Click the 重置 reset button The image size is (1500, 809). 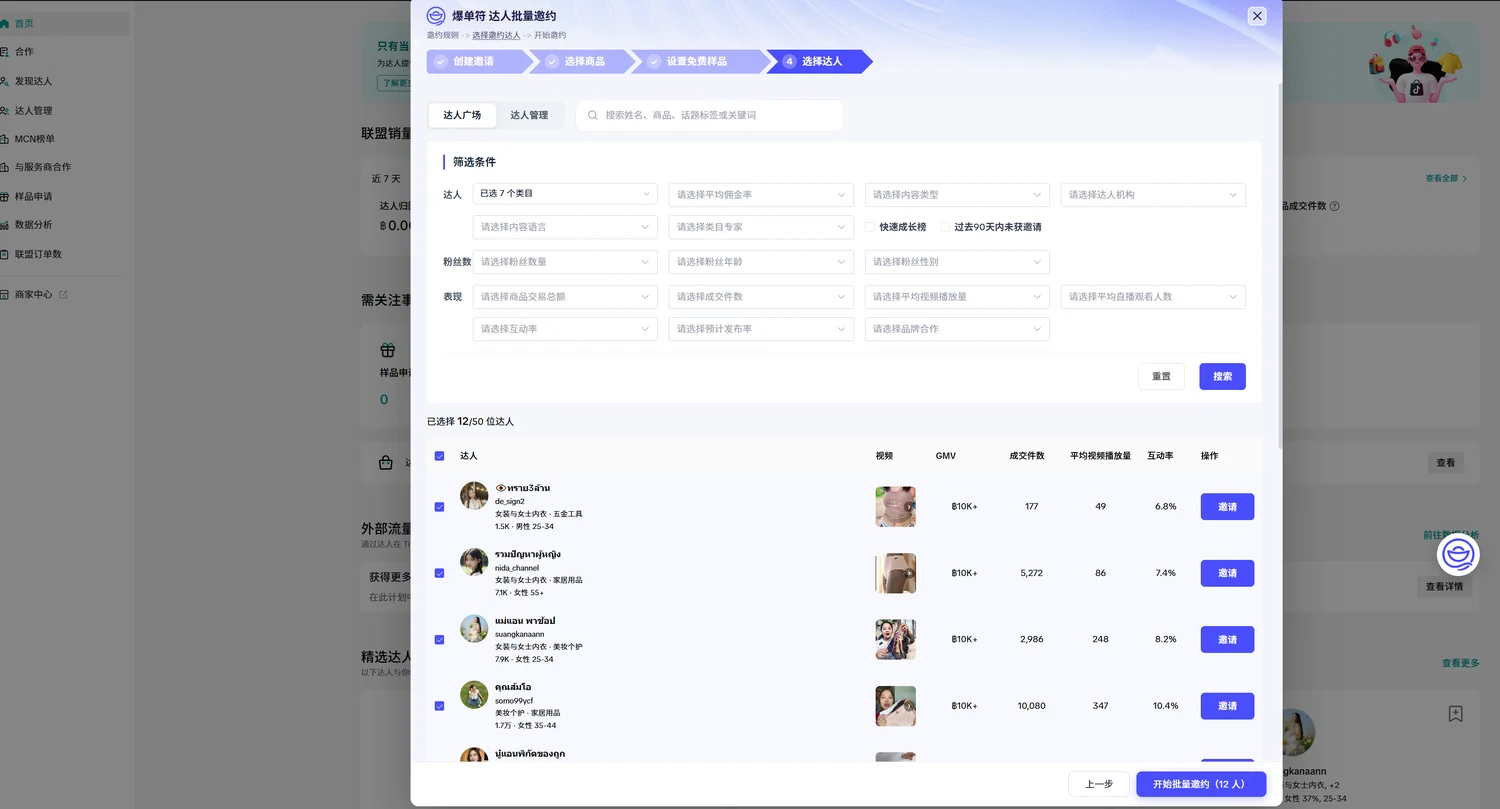pos(1161,376)
